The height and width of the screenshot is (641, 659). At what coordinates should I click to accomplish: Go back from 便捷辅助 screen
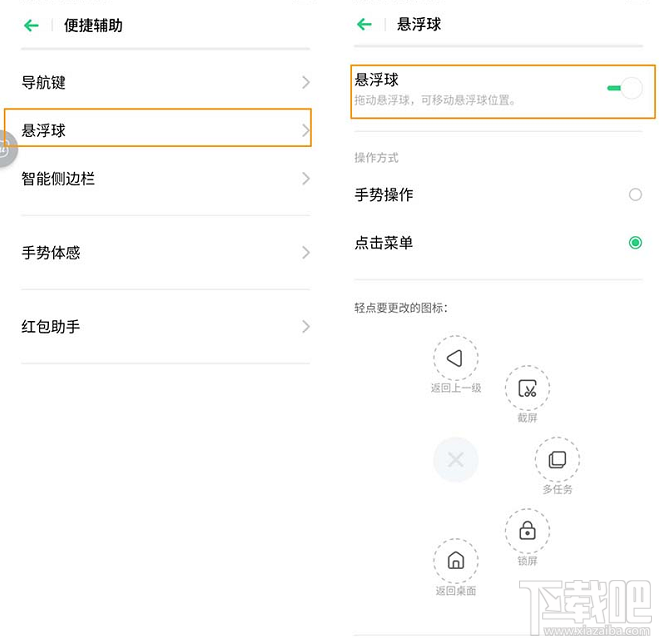pyautogui.click(x=32, y=26)
